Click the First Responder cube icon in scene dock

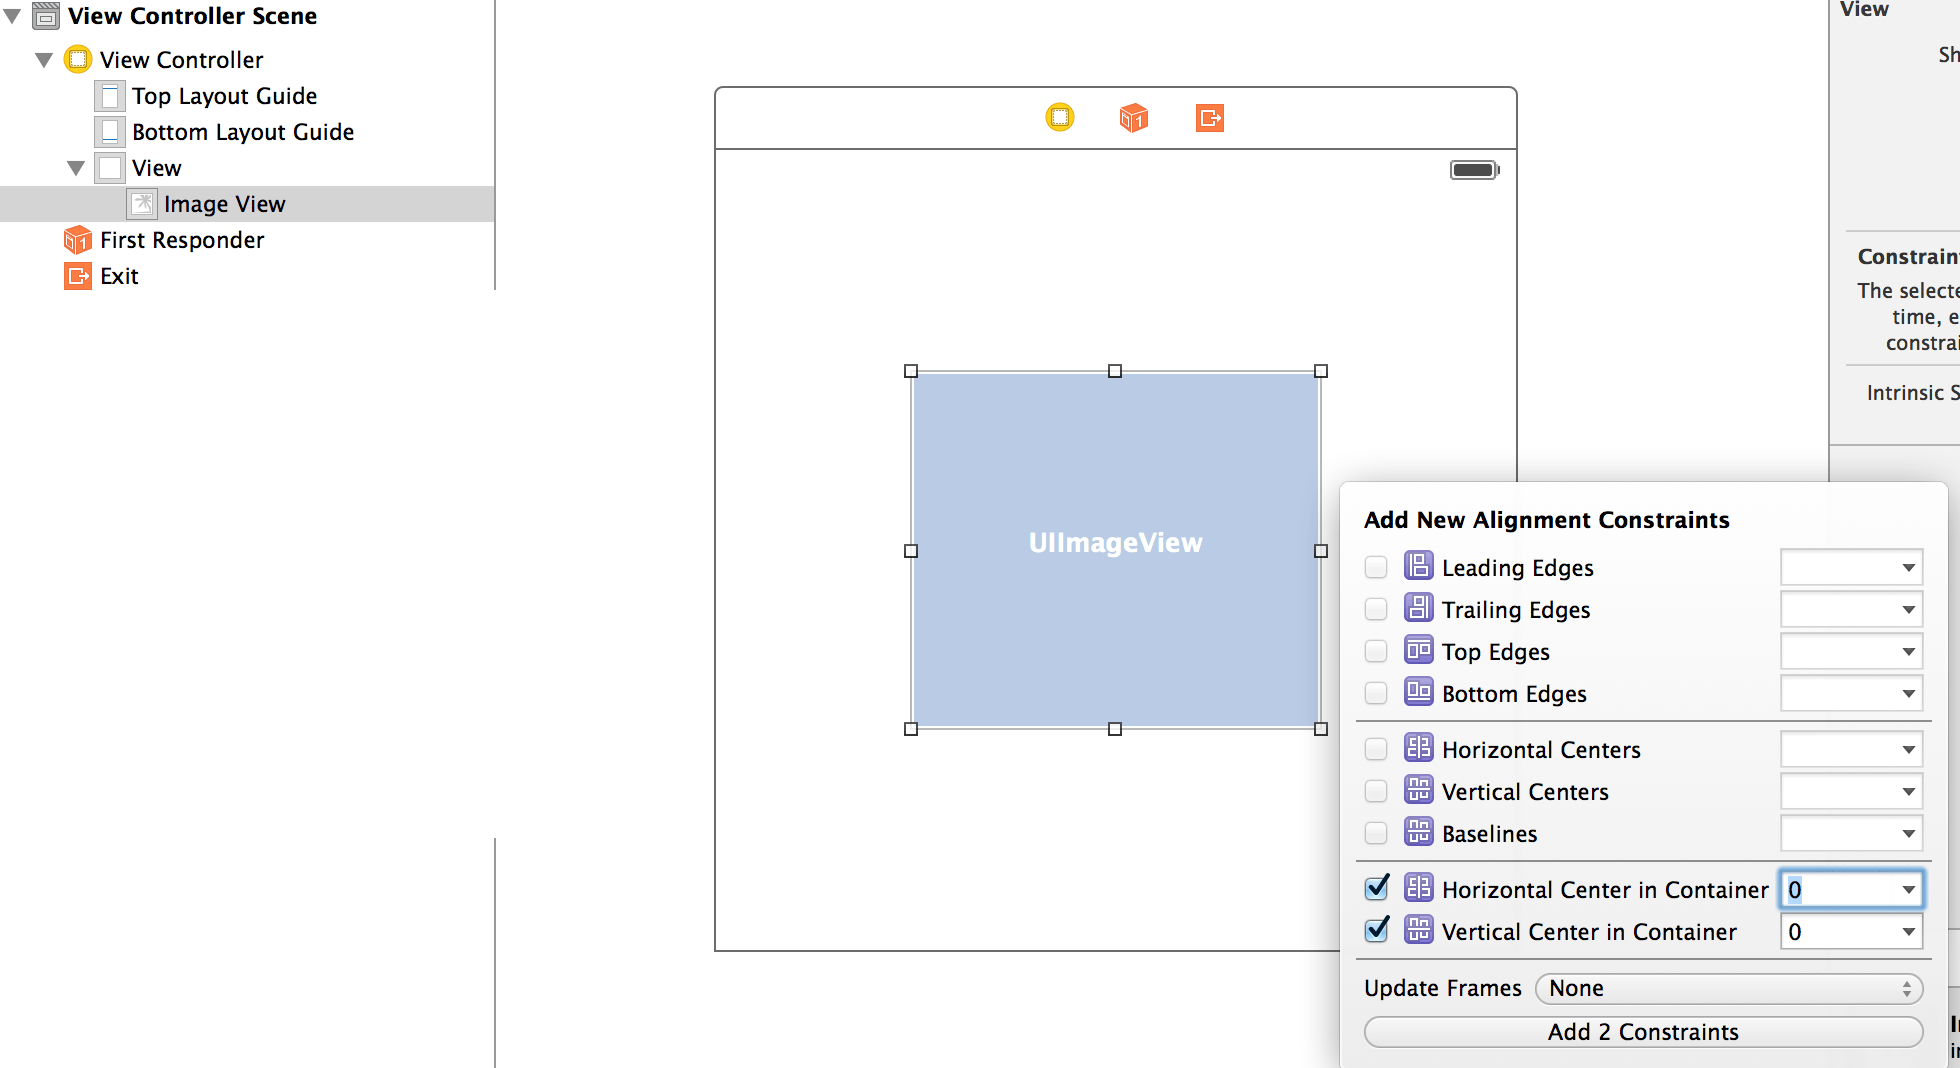pos(1133,117)
